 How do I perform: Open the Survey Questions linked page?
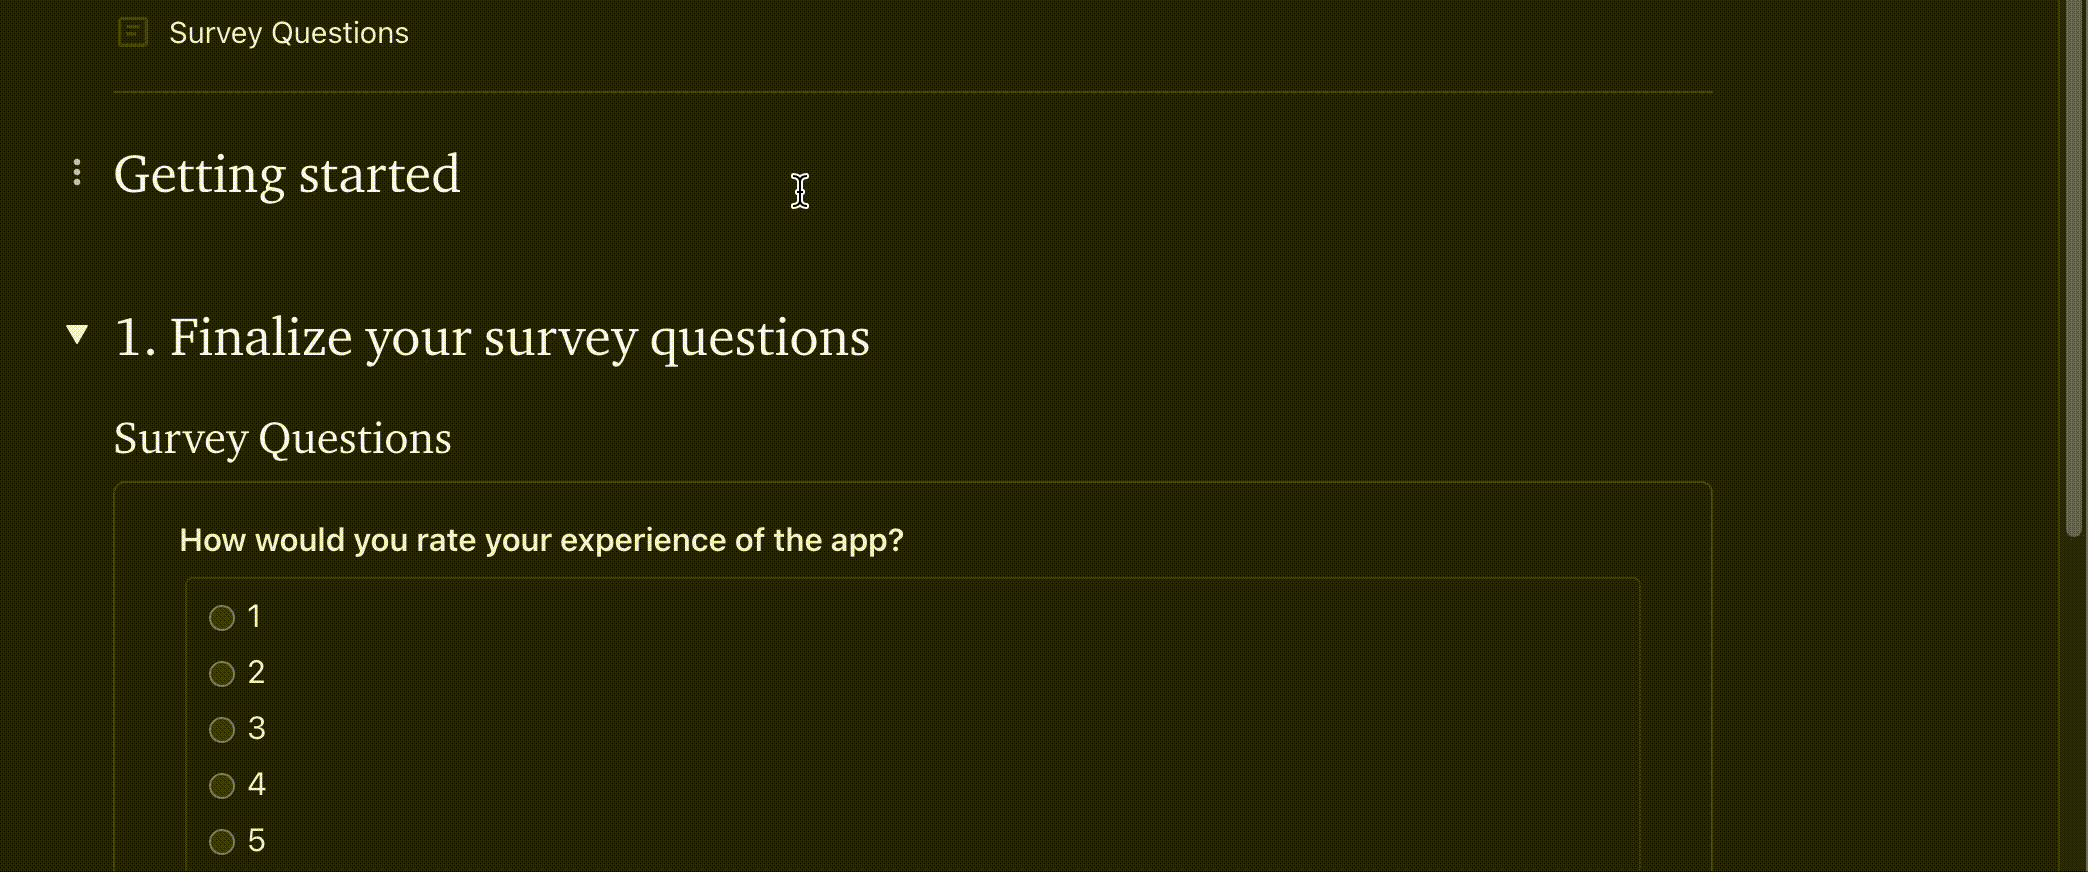(x=288, y=32)
